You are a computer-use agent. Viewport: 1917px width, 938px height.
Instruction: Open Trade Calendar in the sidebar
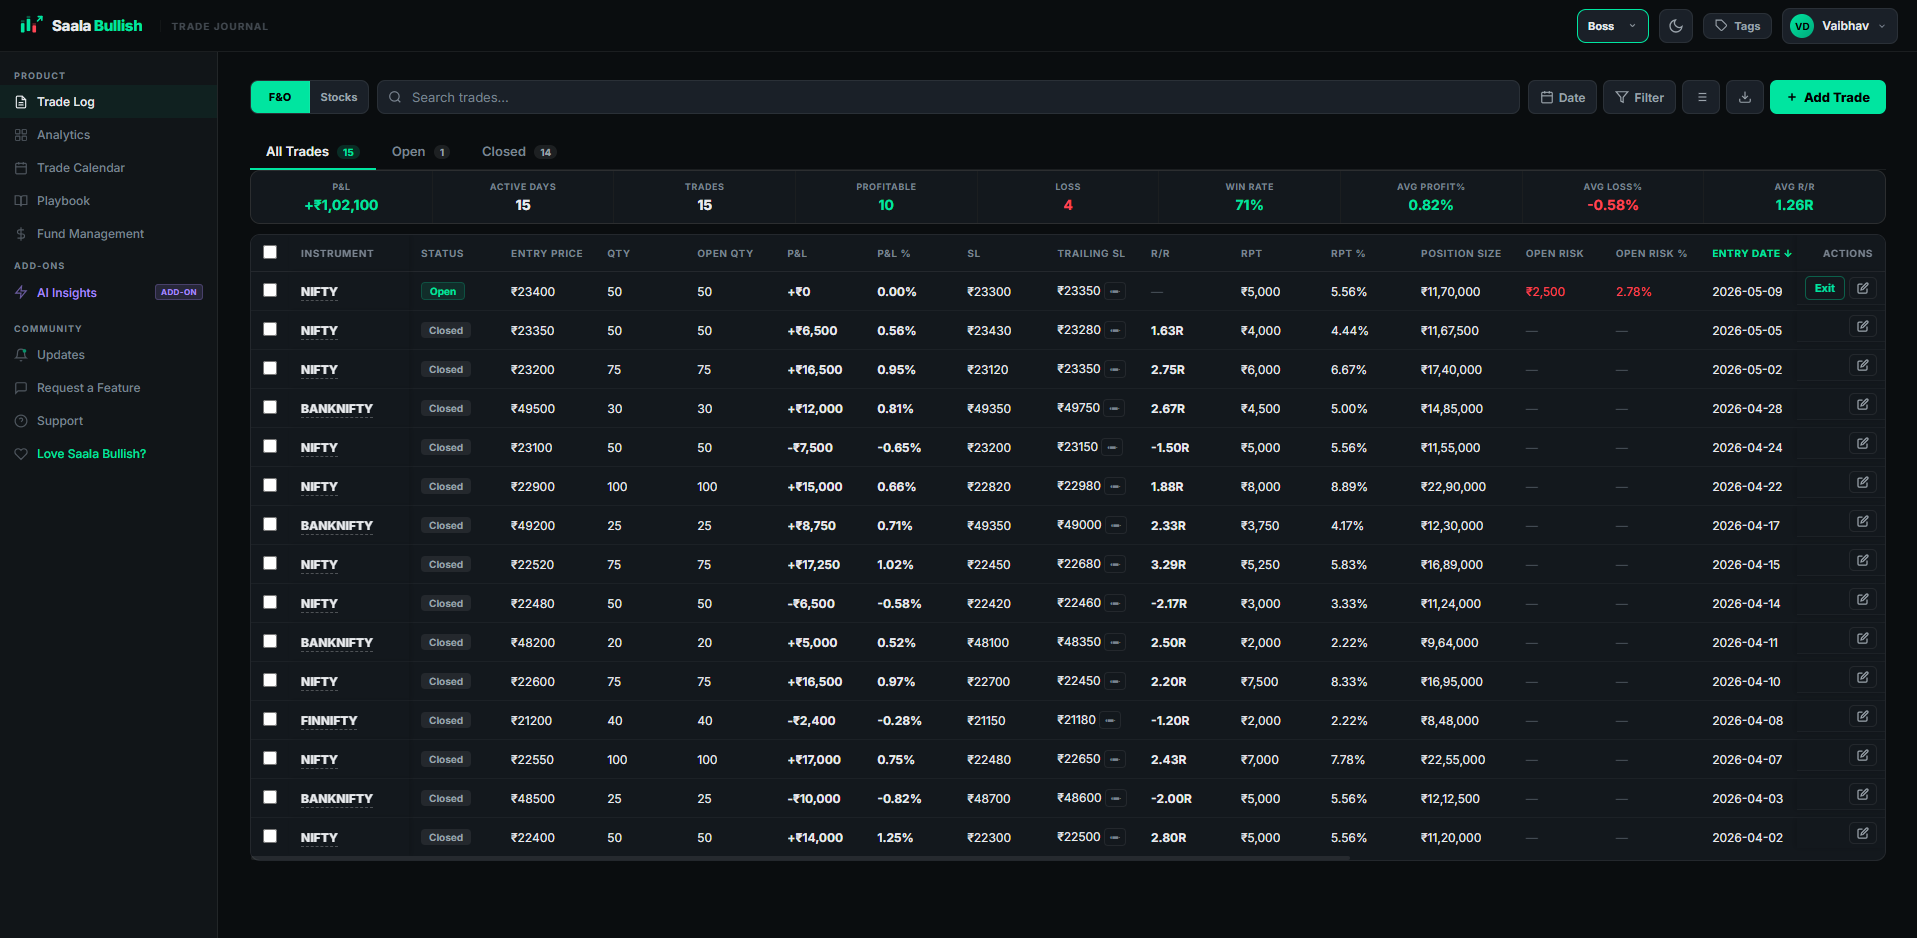click(x=108, y=168)
